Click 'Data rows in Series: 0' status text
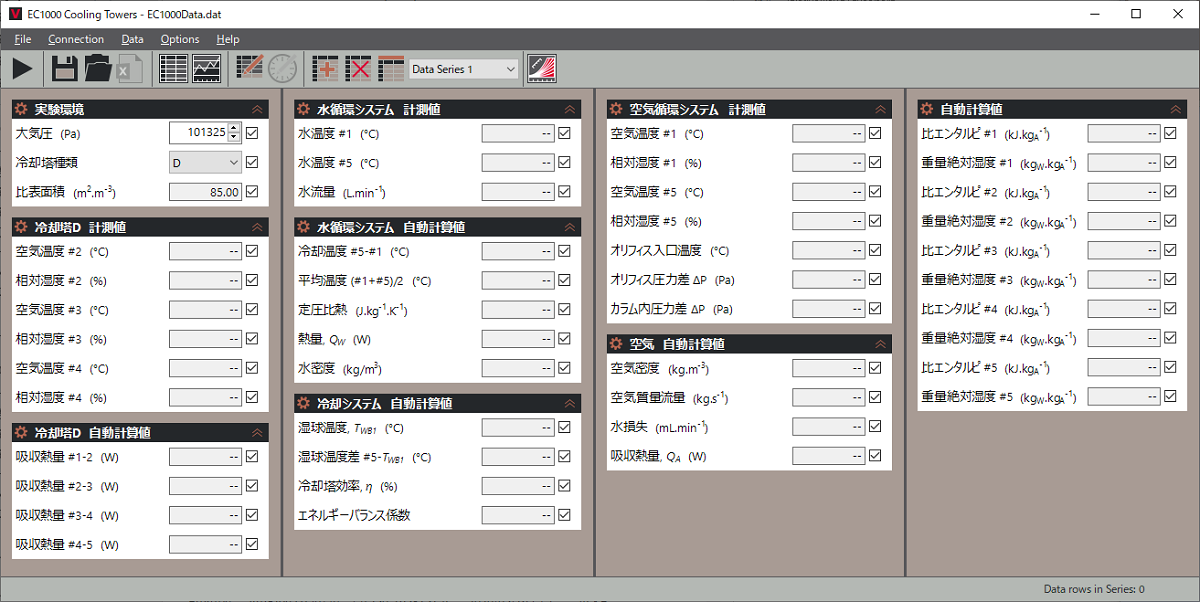 pyautogui.click(x=1094, y=590)
